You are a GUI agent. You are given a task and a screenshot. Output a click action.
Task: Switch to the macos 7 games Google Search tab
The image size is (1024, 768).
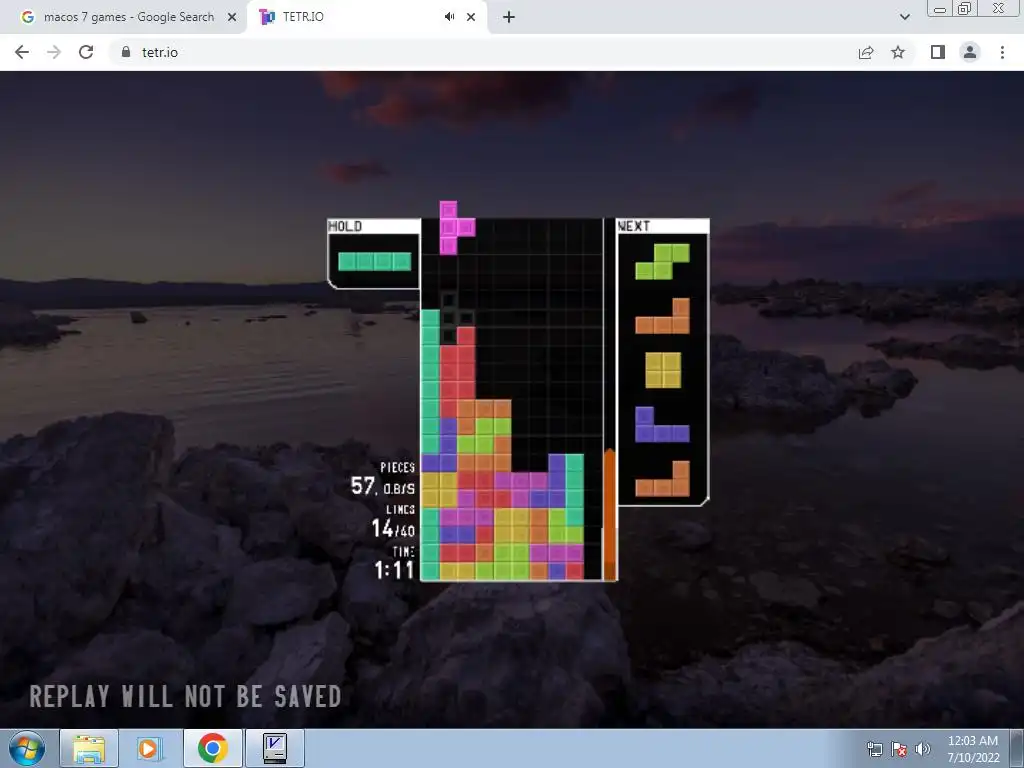(x=127, y=17)
